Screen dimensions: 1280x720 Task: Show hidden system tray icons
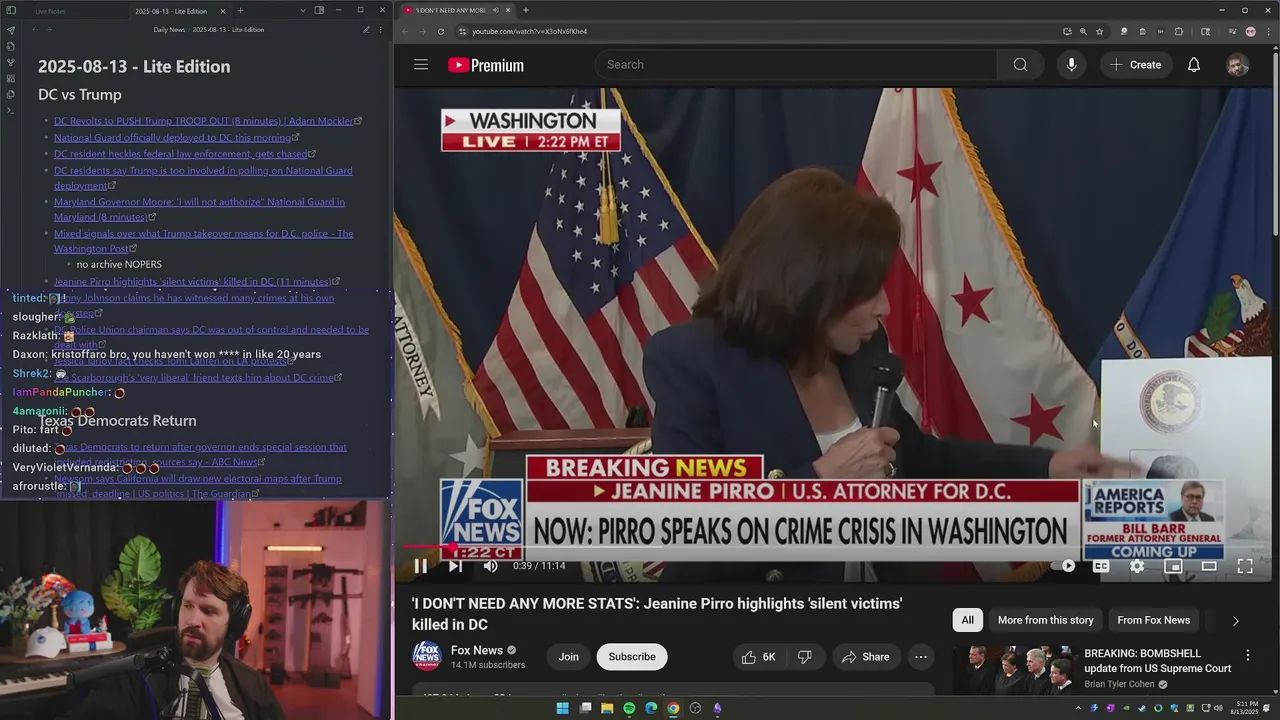coord(1078,708)
